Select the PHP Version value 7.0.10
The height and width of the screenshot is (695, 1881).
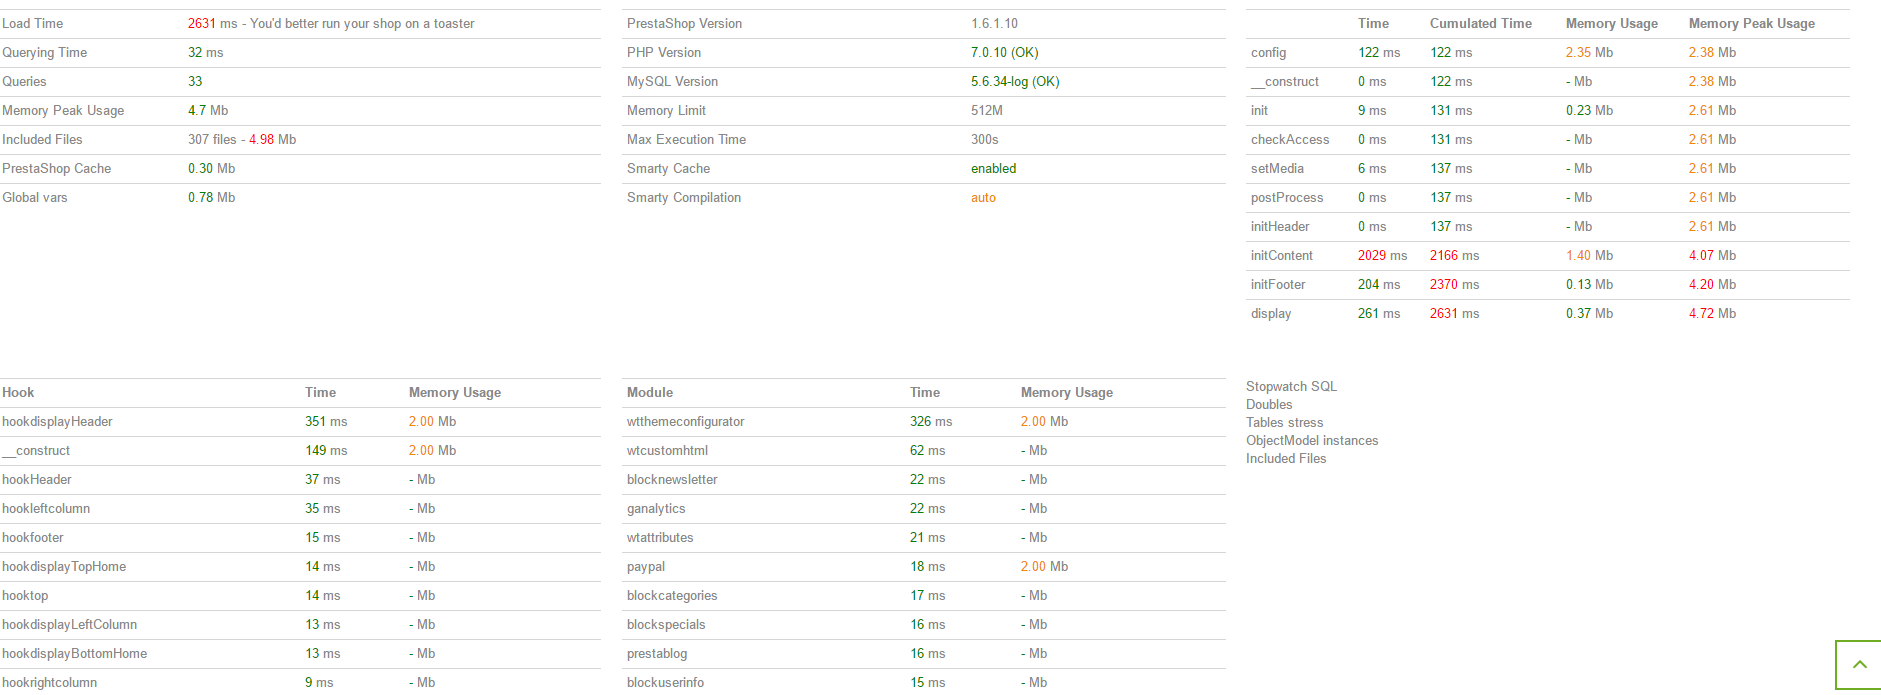1004,53
